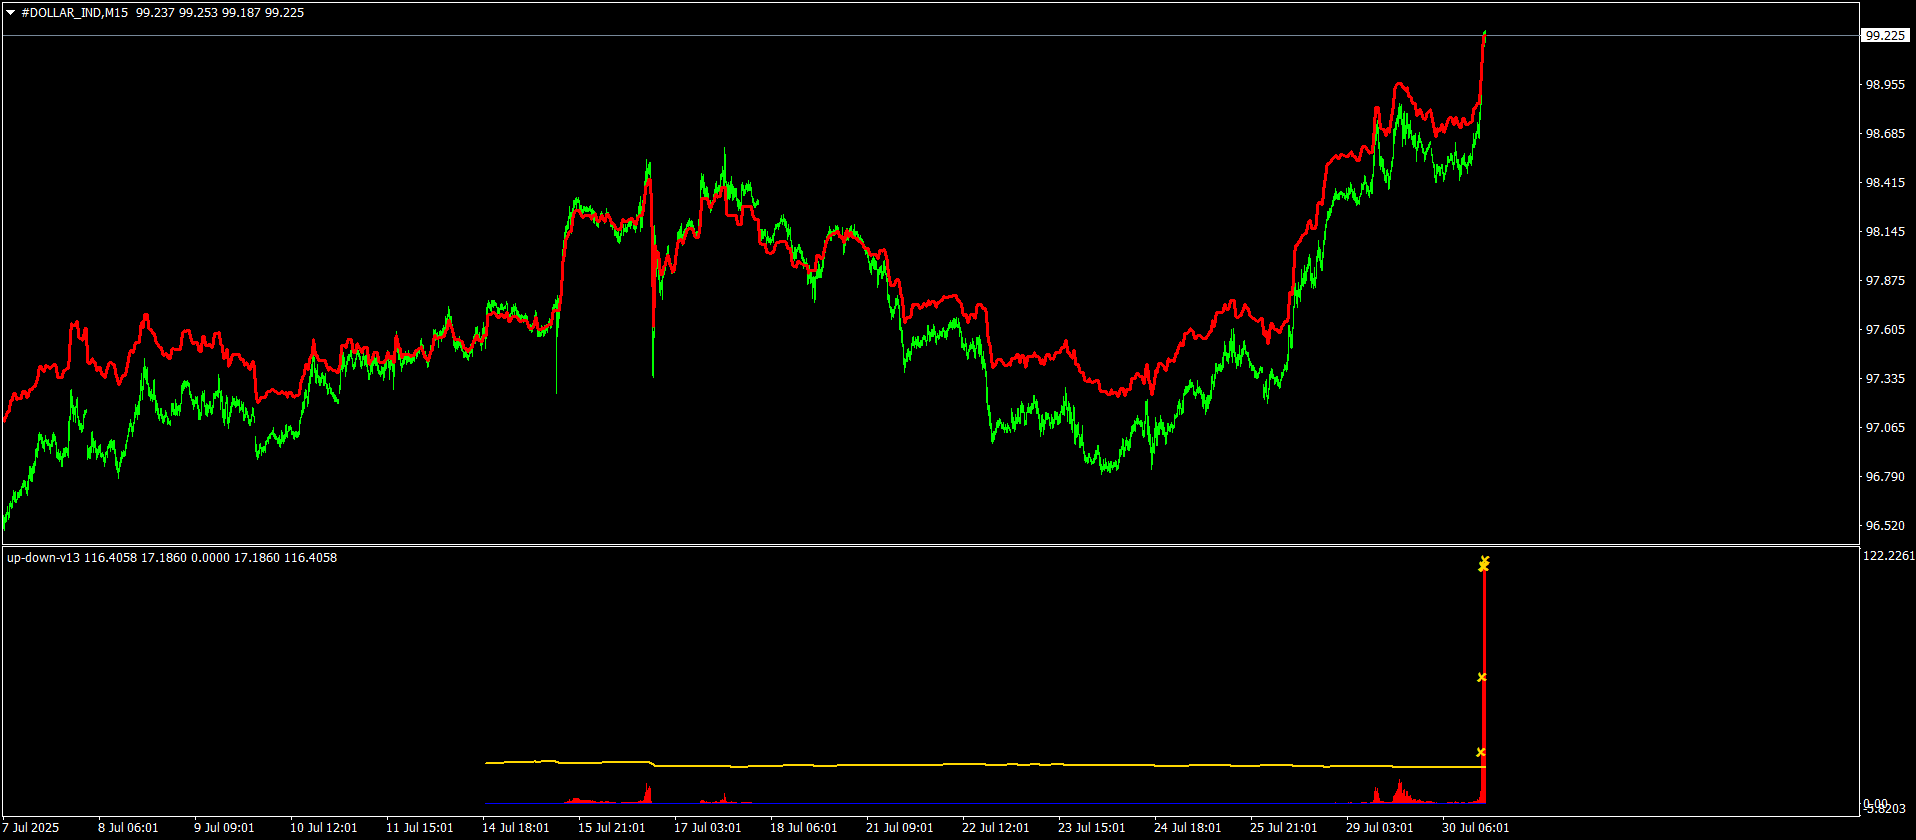Image resolution: width=1916 pixels, height=840 pixels.
Task: Click the 14 Jul 18:01 time label
Action: [x=515, y=828]
